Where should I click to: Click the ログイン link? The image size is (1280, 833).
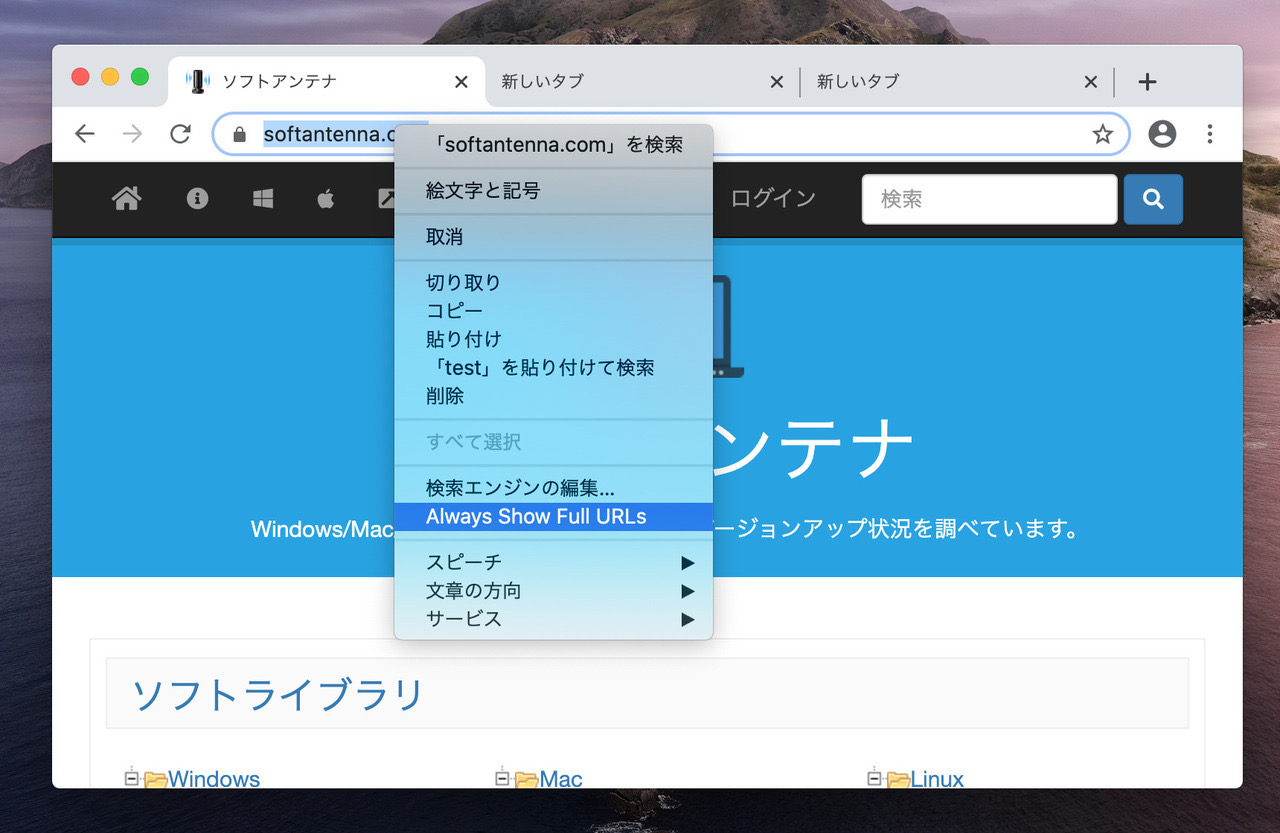pyautogui.click(x=773, y=199)
